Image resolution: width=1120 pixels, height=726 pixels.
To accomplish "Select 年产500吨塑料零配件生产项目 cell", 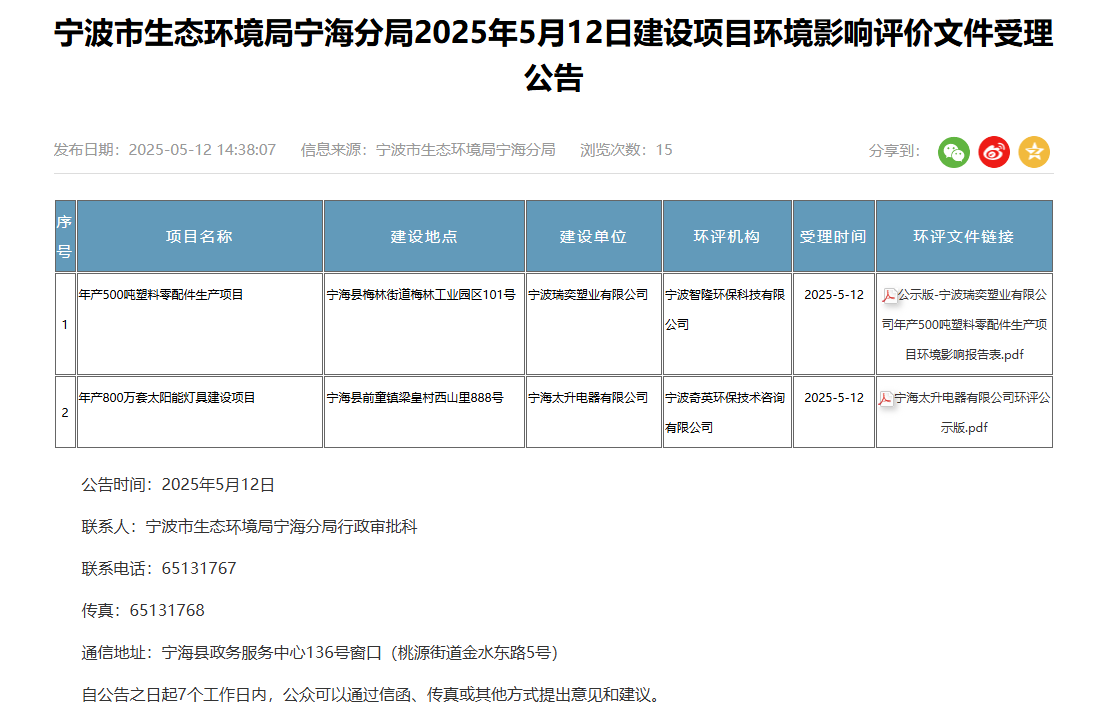I will click(x=199, y=324).
